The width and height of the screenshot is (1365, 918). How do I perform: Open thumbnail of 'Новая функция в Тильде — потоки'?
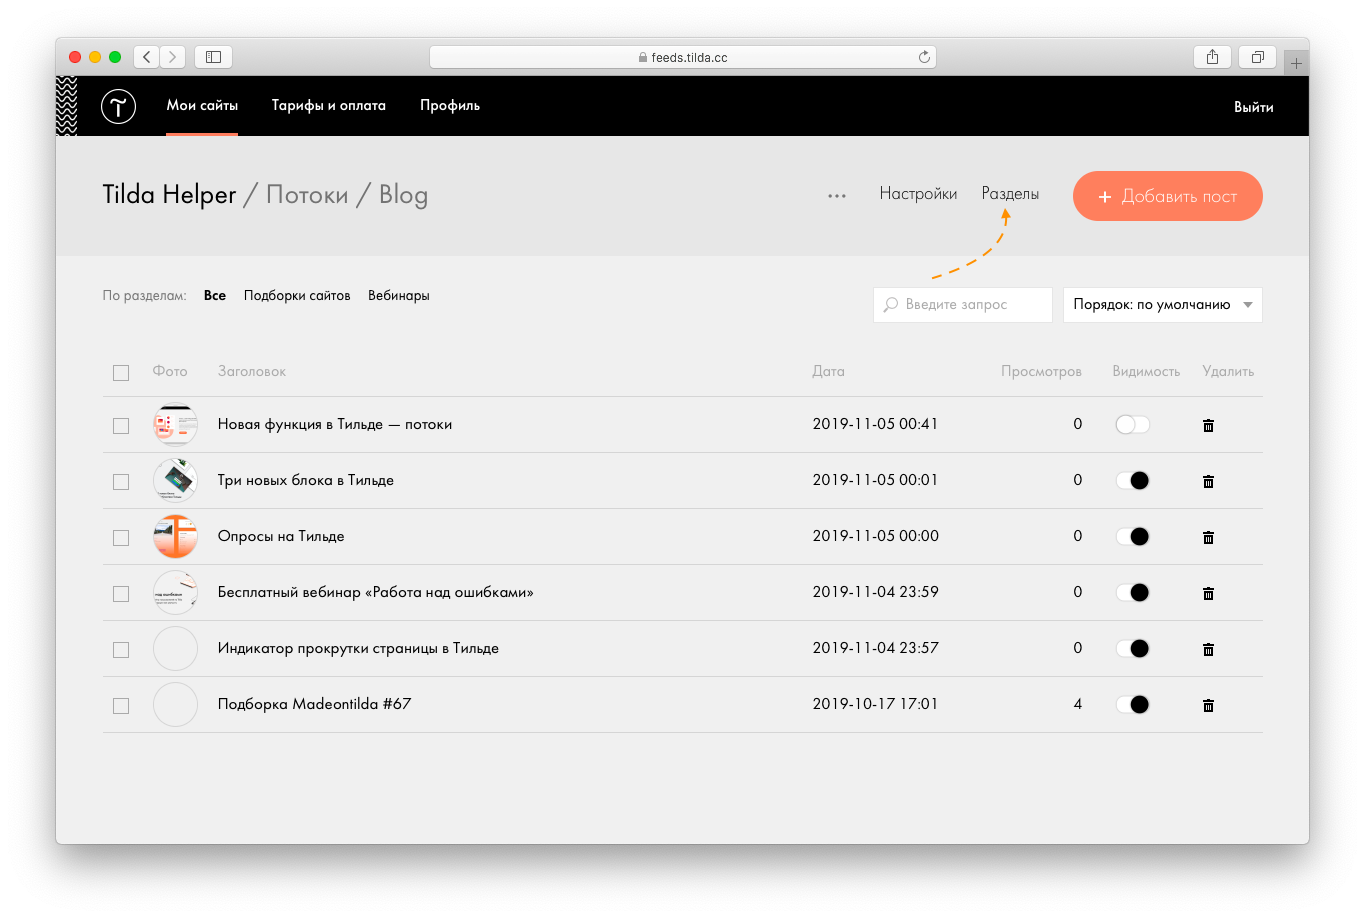tap(175, 425)
